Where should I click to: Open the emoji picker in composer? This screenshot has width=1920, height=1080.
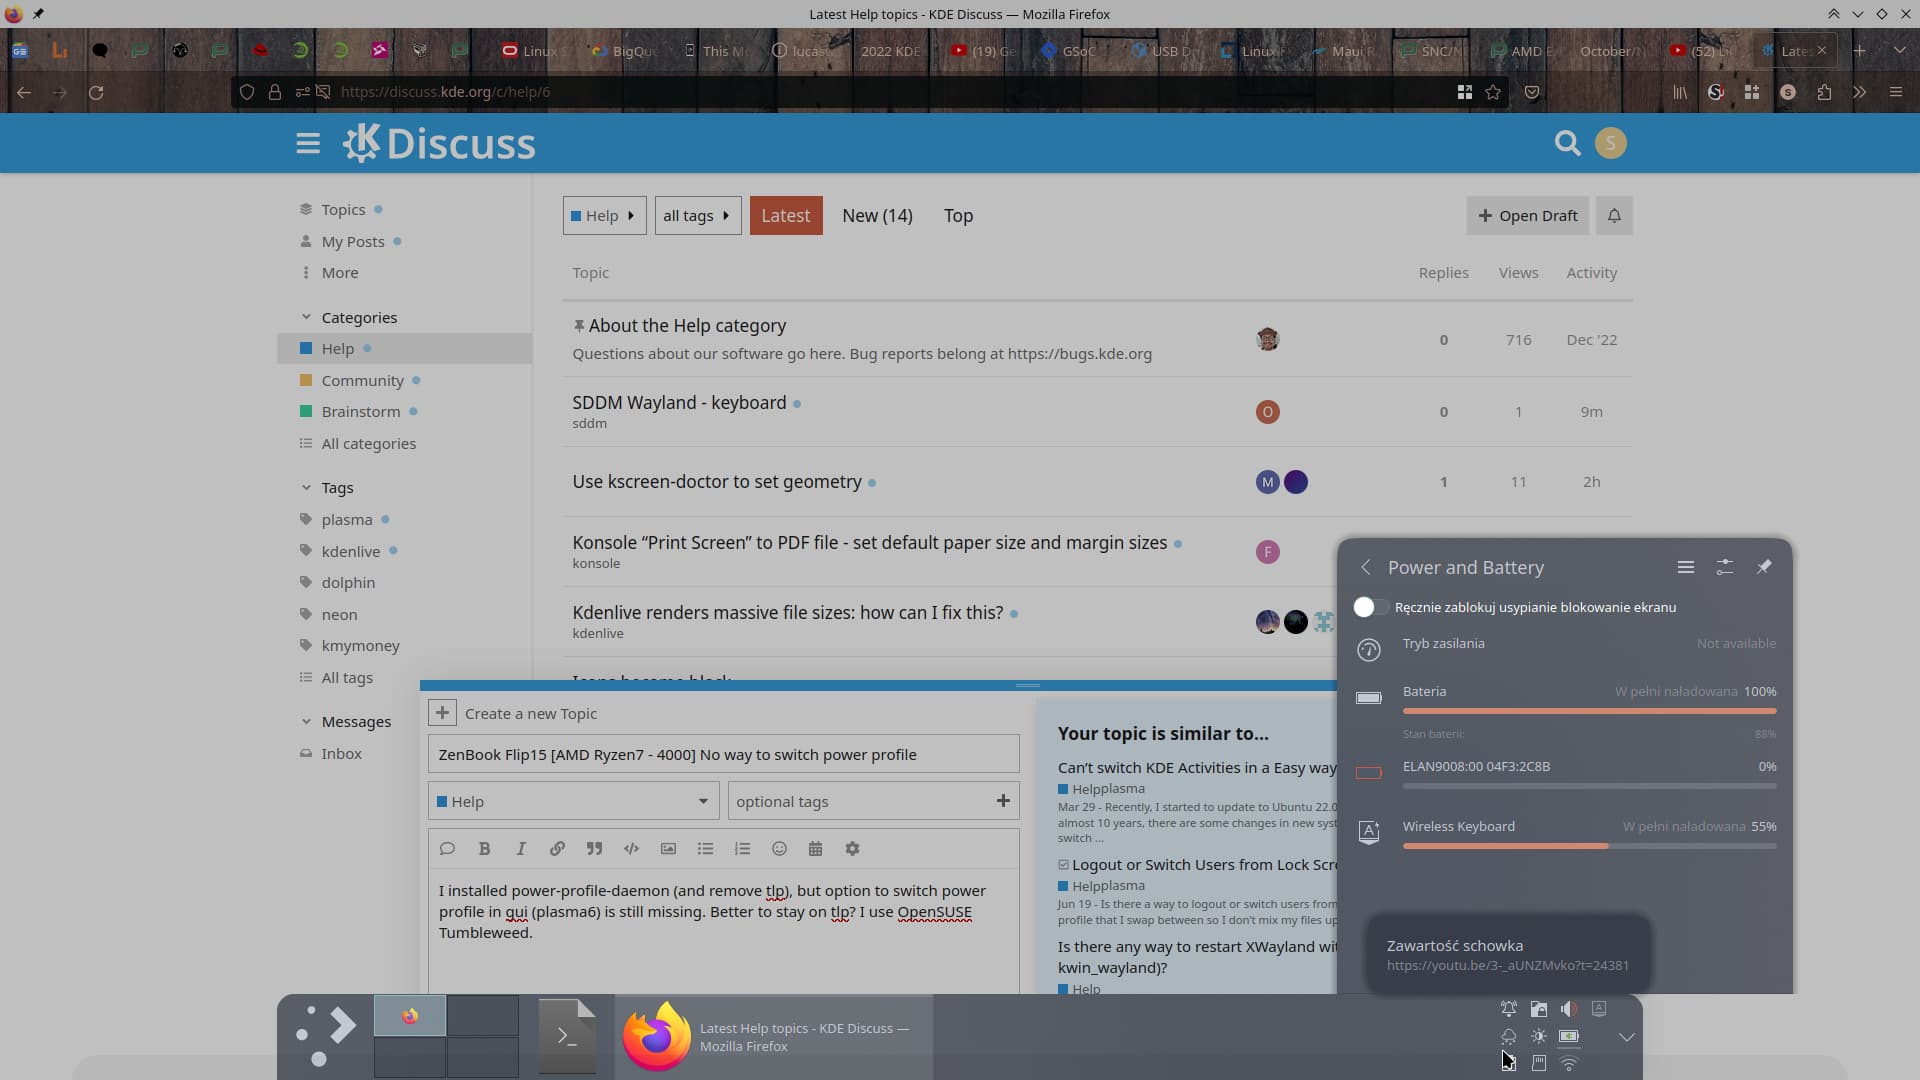779,848
